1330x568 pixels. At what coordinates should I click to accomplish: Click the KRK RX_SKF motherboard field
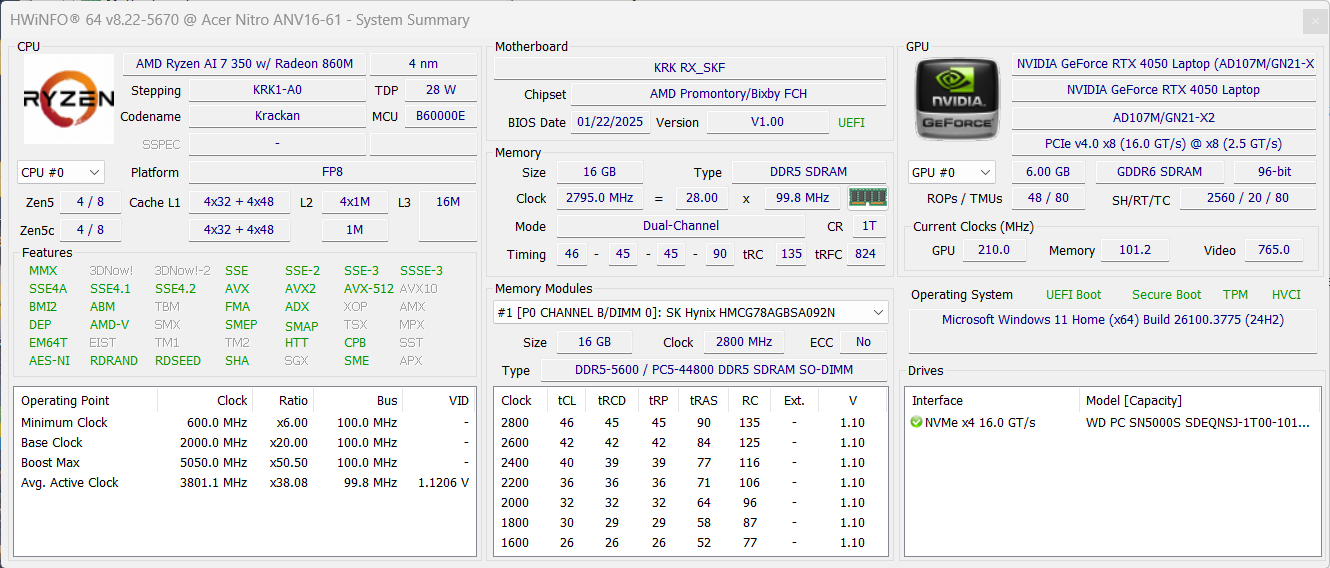(690, 68)
